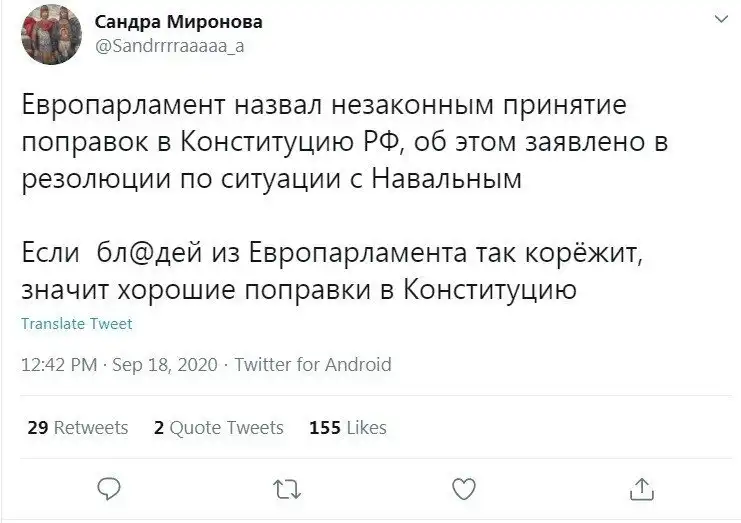Click the 12:42 PM timestamp
The height and width of the screenshot is (523, 741).
tap(59, 365)
